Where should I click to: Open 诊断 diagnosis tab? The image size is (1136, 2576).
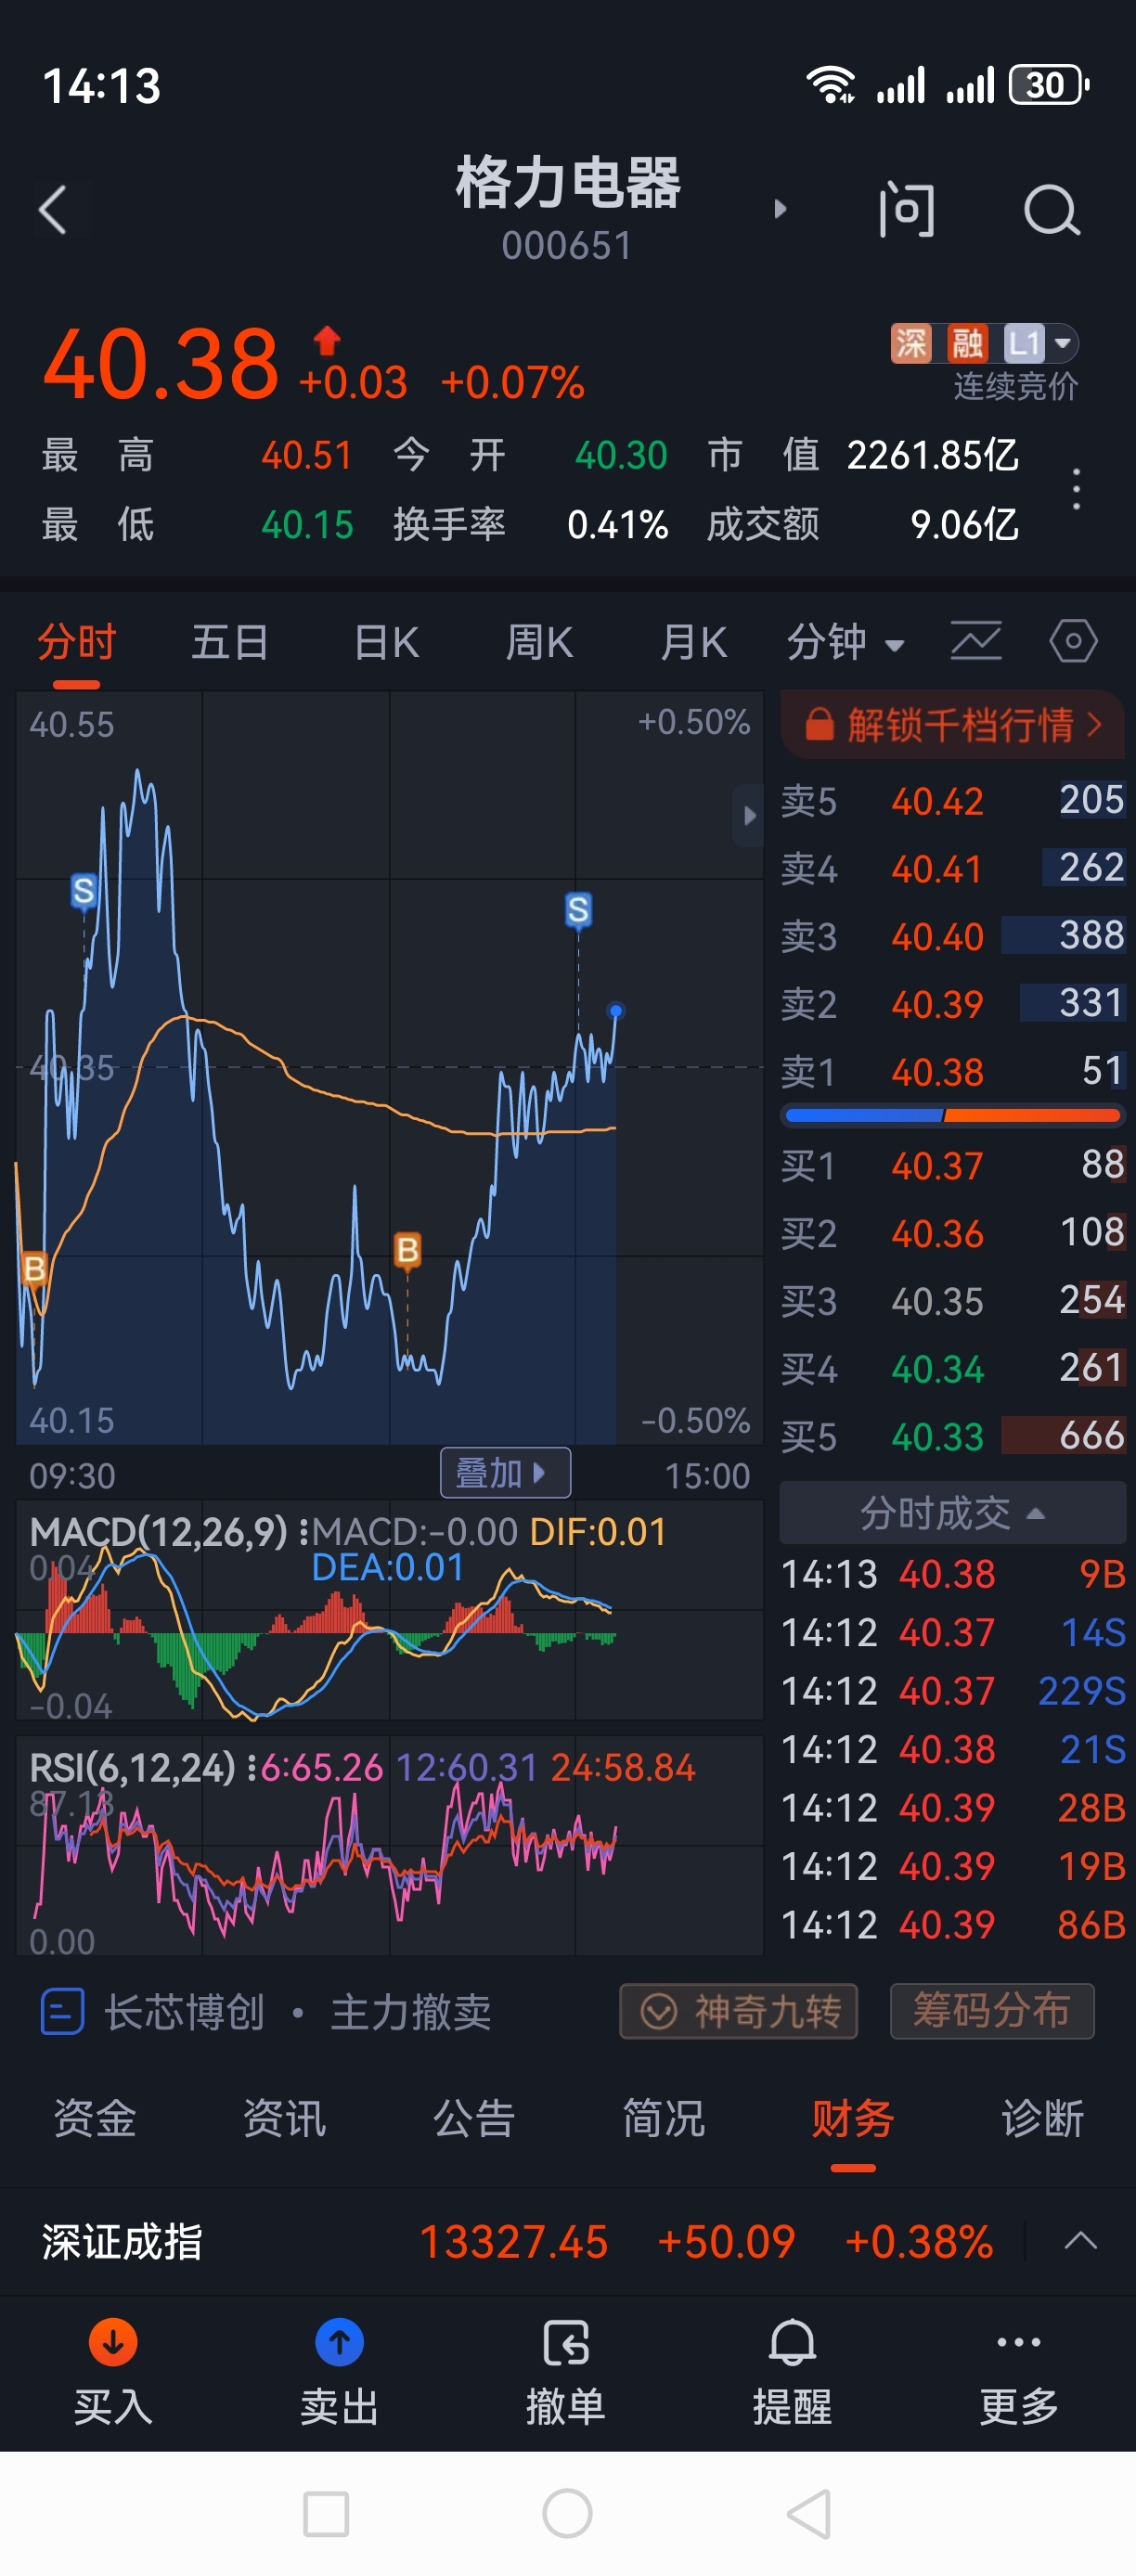click(1043, 2118)
